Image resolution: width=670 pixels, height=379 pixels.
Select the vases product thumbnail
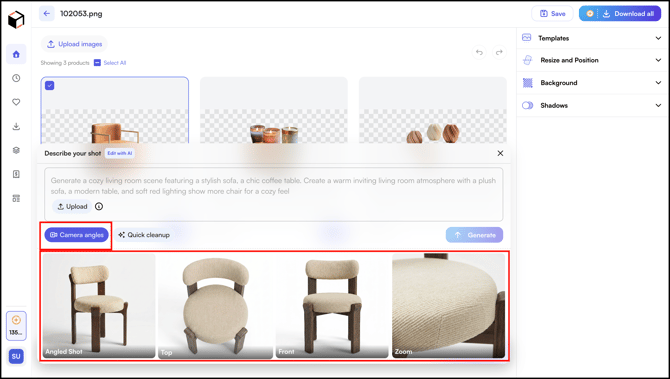[433, 111]
